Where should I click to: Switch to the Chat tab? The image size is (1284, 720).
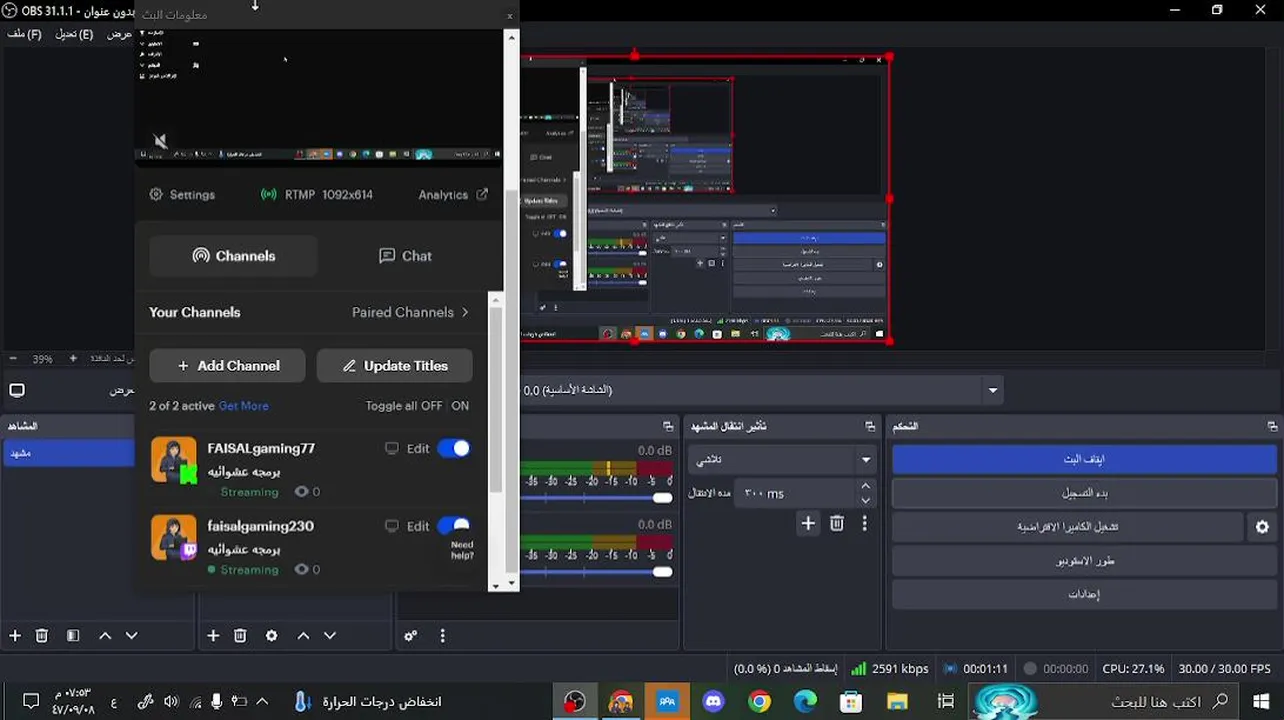(x=405, y=256)
